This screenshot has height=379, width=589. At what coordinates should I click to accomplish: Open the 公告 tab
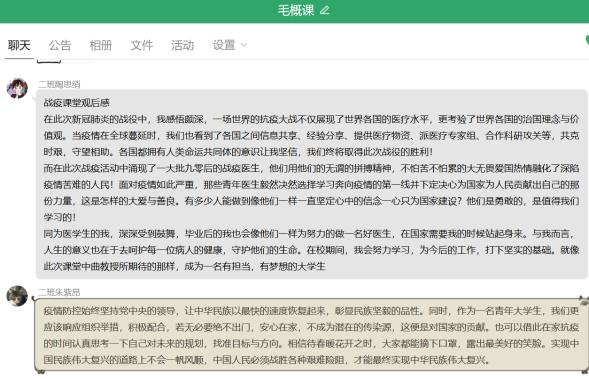click(x=60, y=45)
